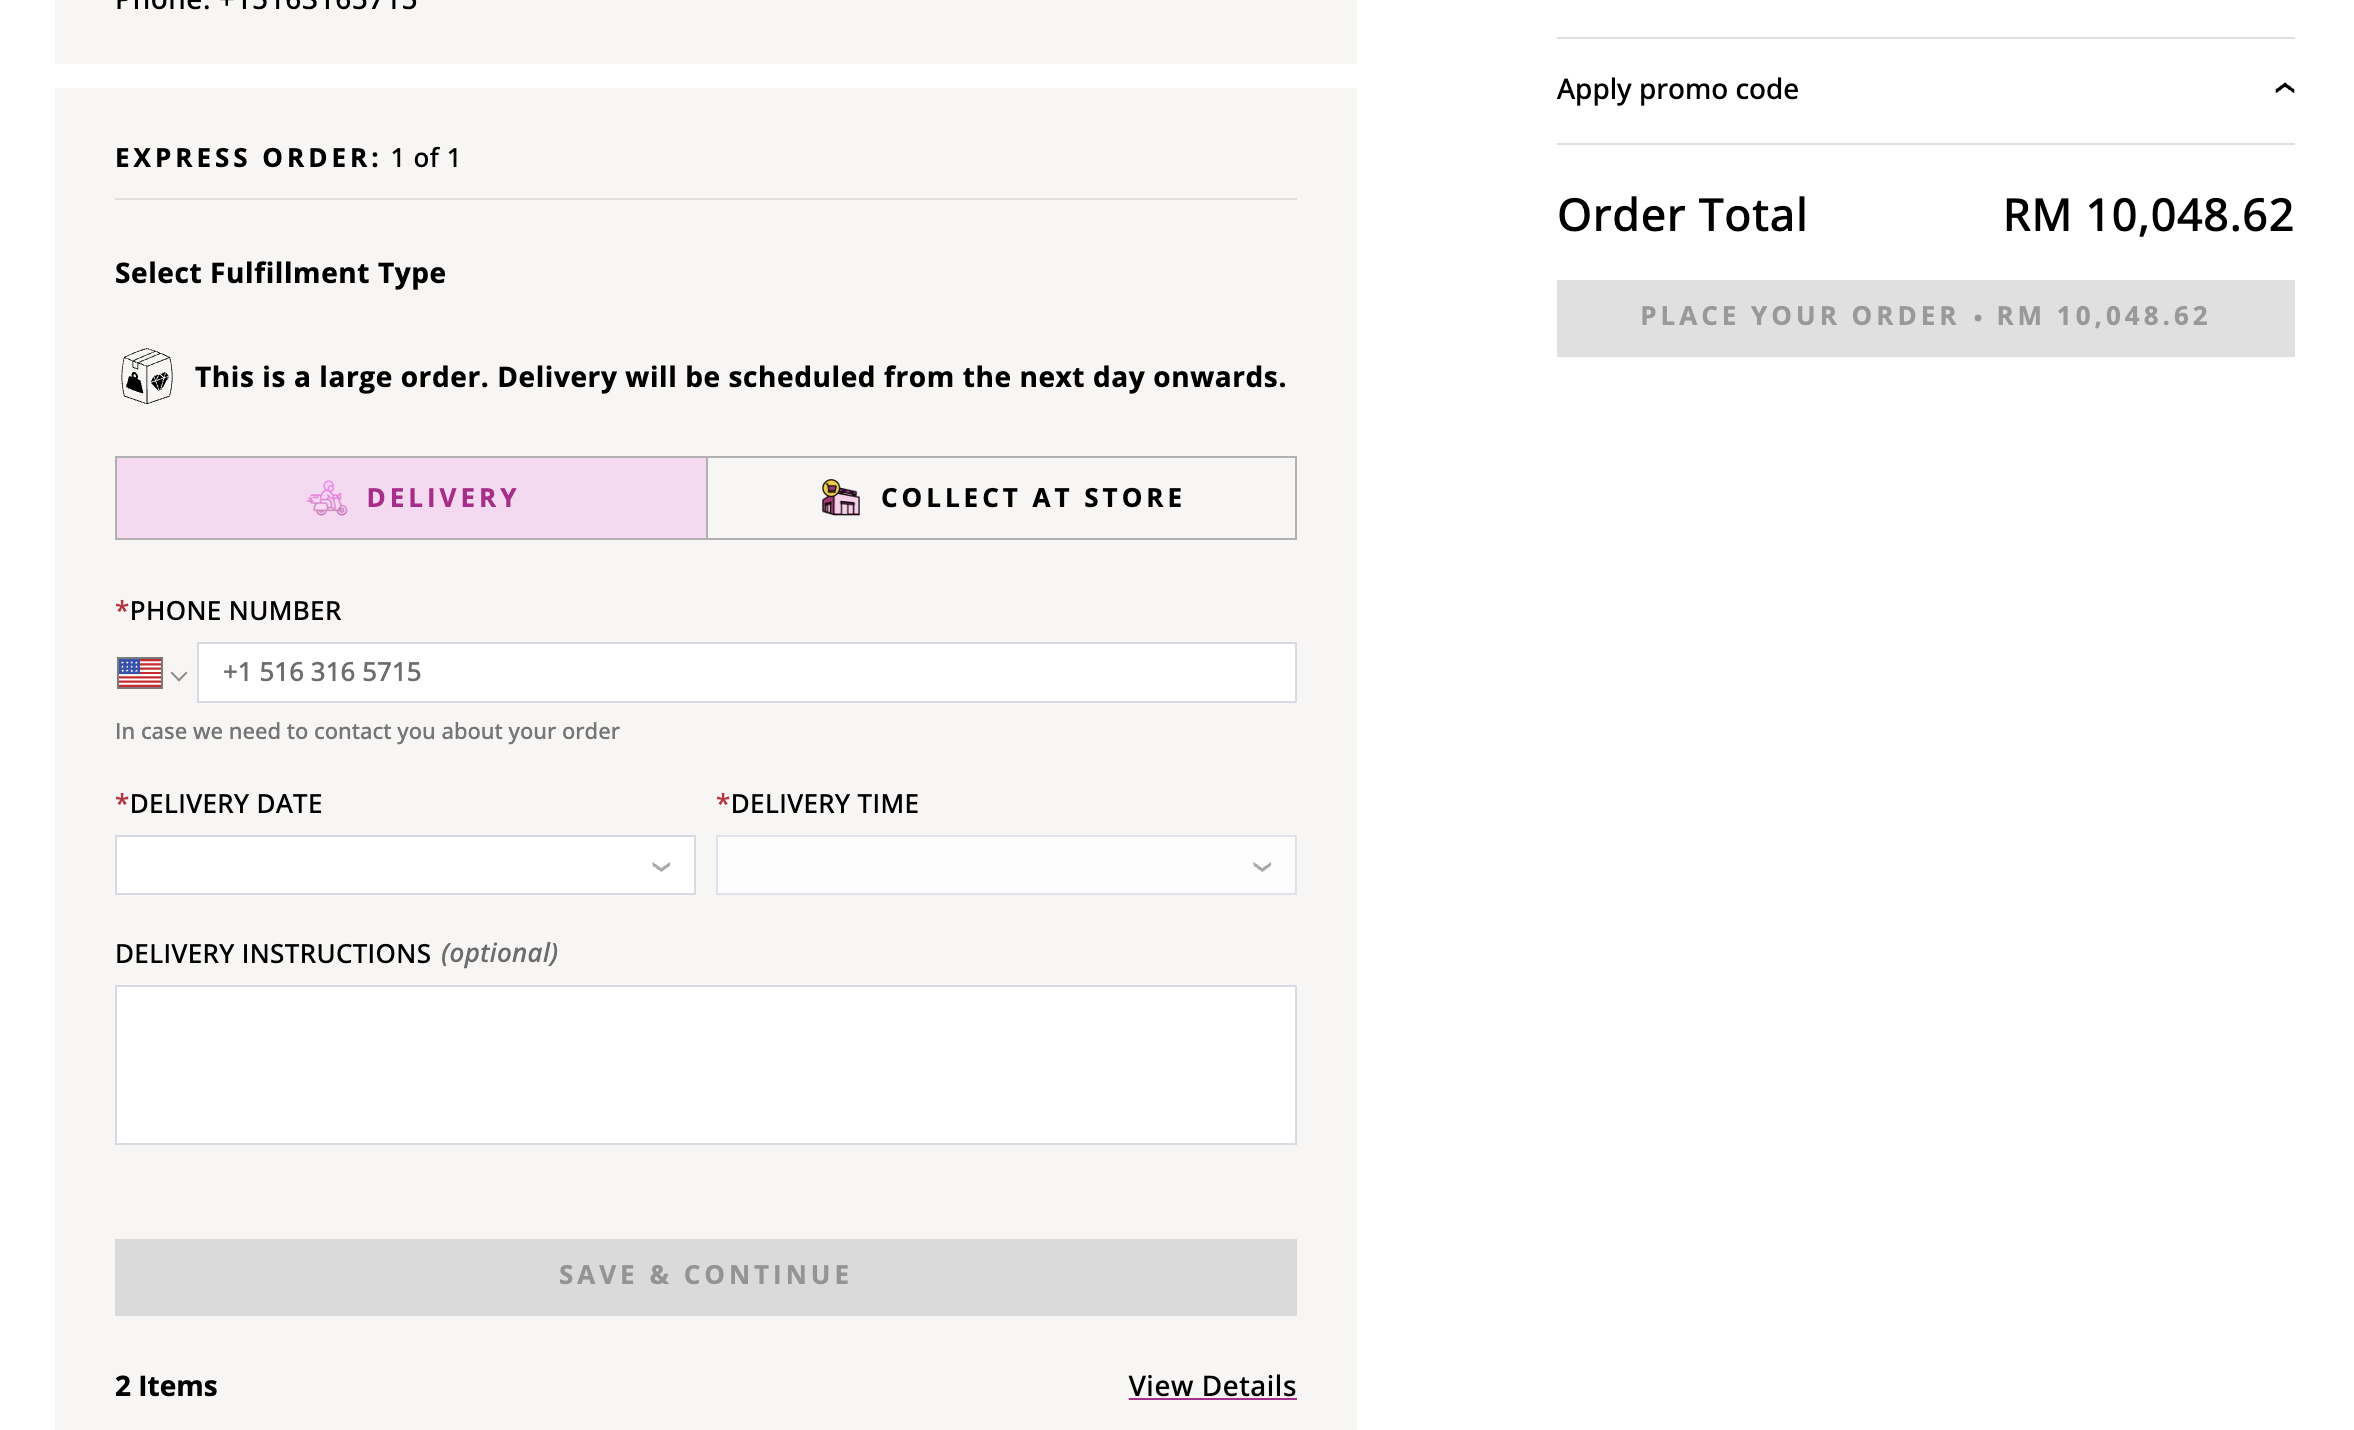The width and height of the screenshot is (2354, 1430).
Task: Click Place Your Order button
Action: tap(1925, 318)
